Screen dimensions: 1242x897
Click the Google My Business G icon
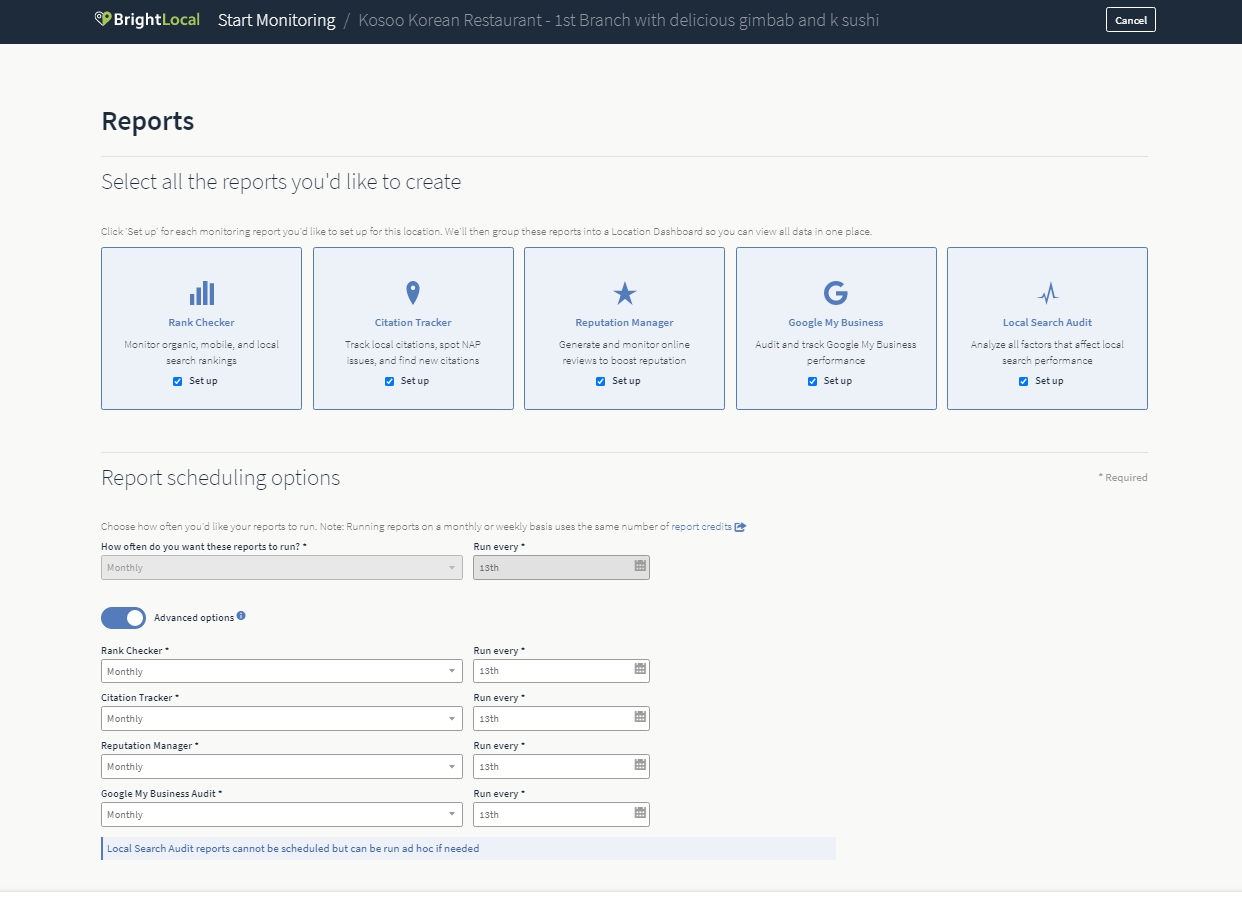pyautogui.click(x=835, y=293)
